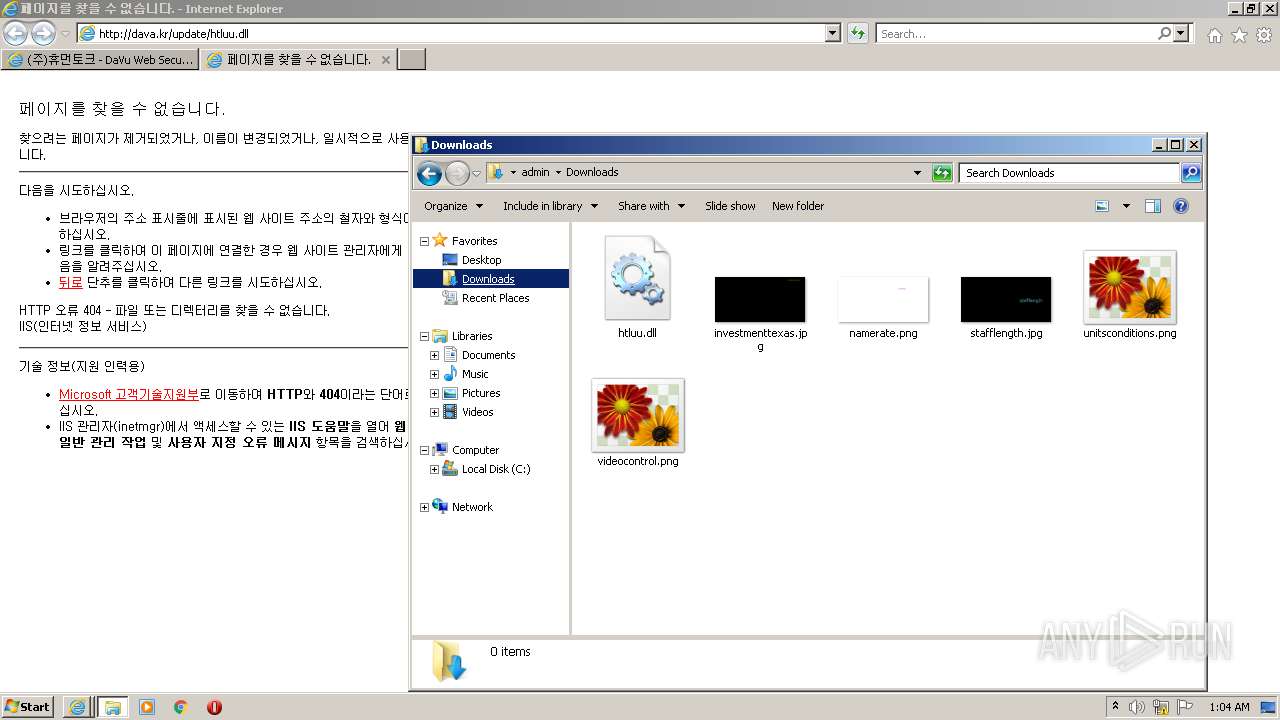Click IE refresh button
The height and width of the screenshot is (720, 1280).
[x=857, y=33]
